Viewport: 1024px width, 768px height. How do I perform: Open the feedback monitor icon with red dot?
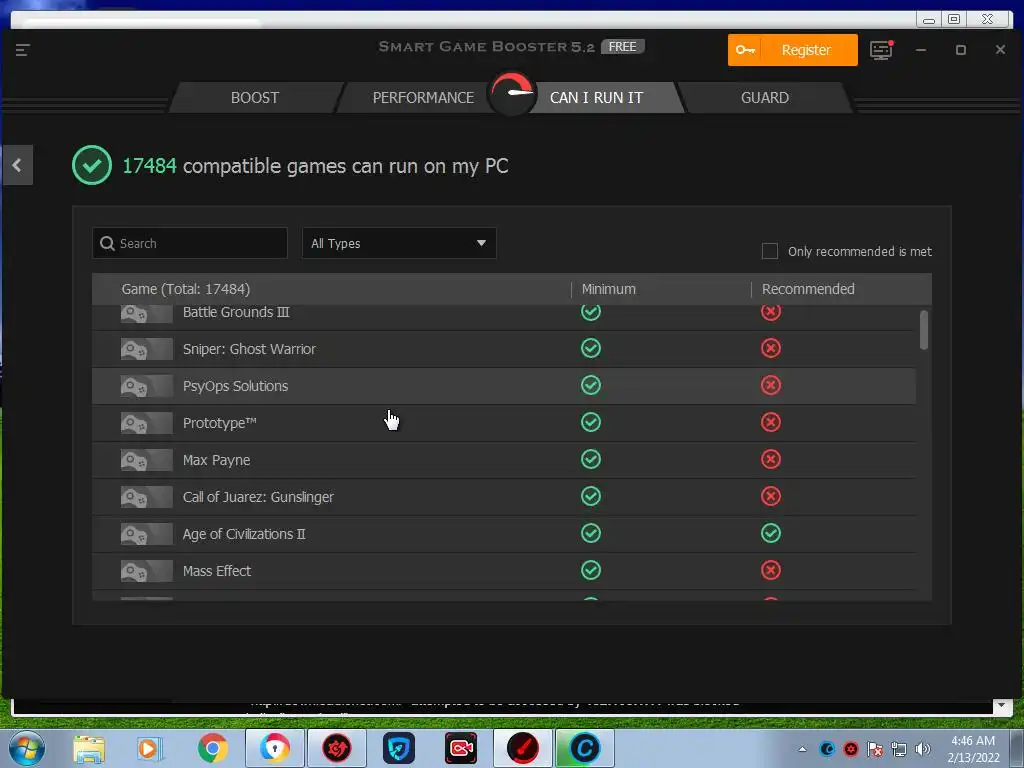tap(881, 50)
